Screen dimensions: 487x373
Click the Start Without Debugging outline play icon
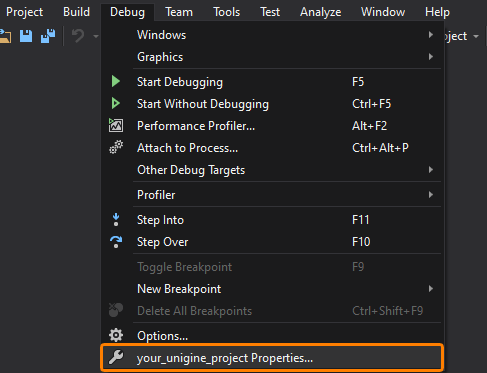tap(116, 103)
